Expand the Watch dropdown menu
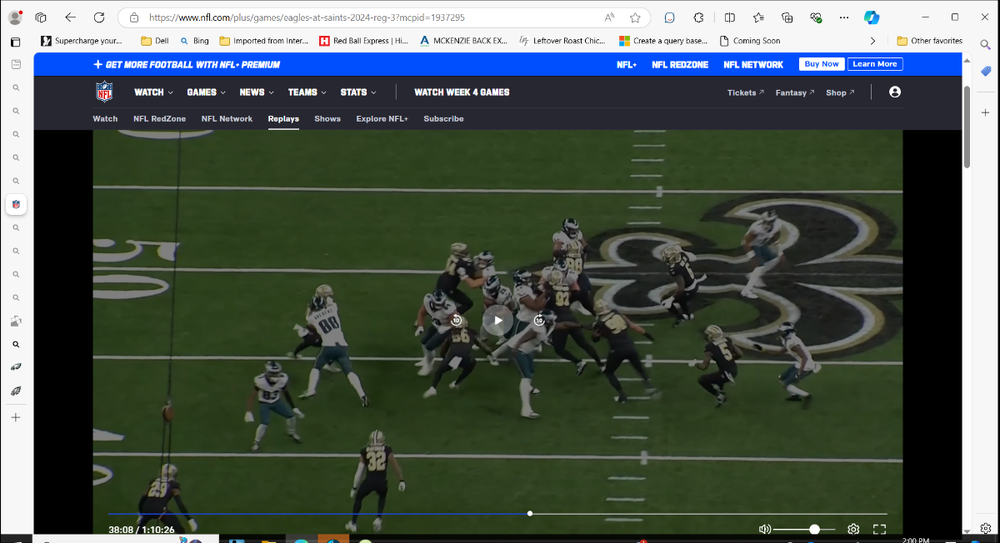This screenshot has width=1000, height=543. [x=153, y=92]
